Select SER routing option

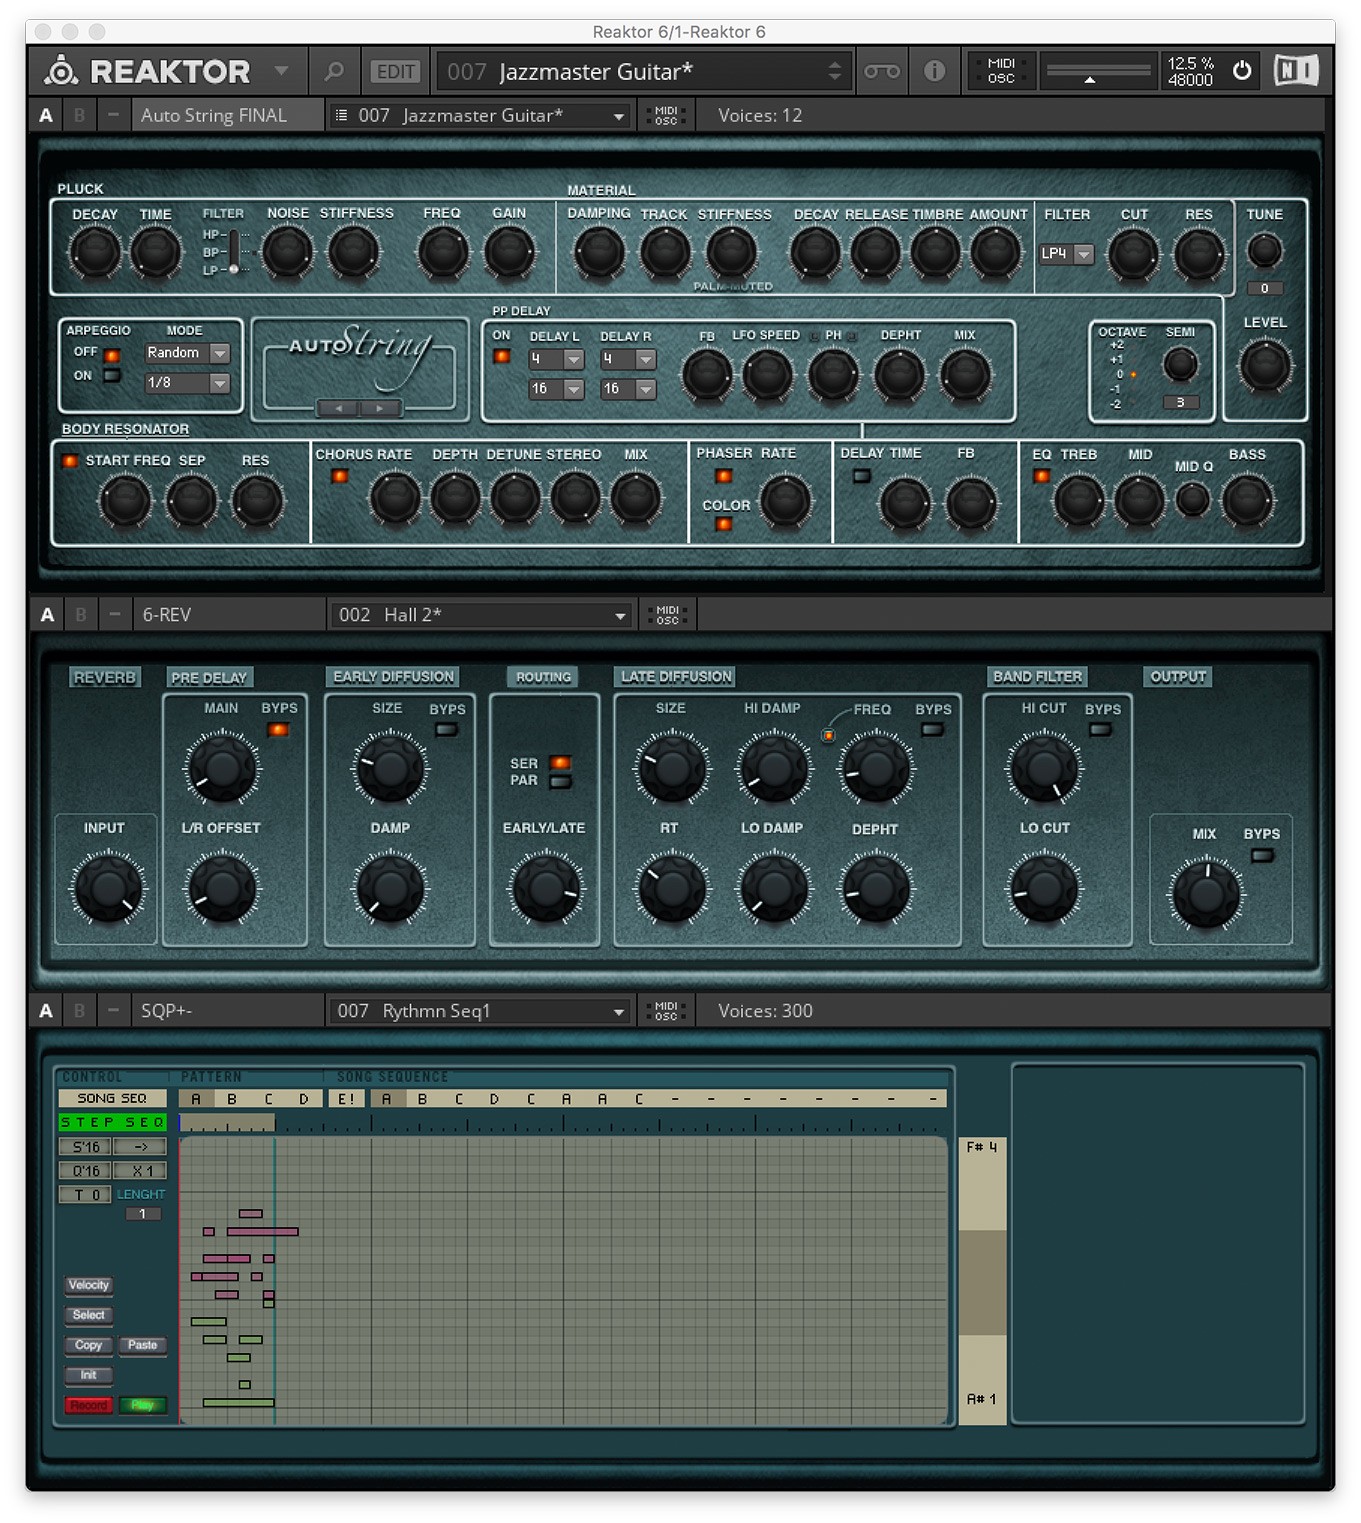pos(560,764)
